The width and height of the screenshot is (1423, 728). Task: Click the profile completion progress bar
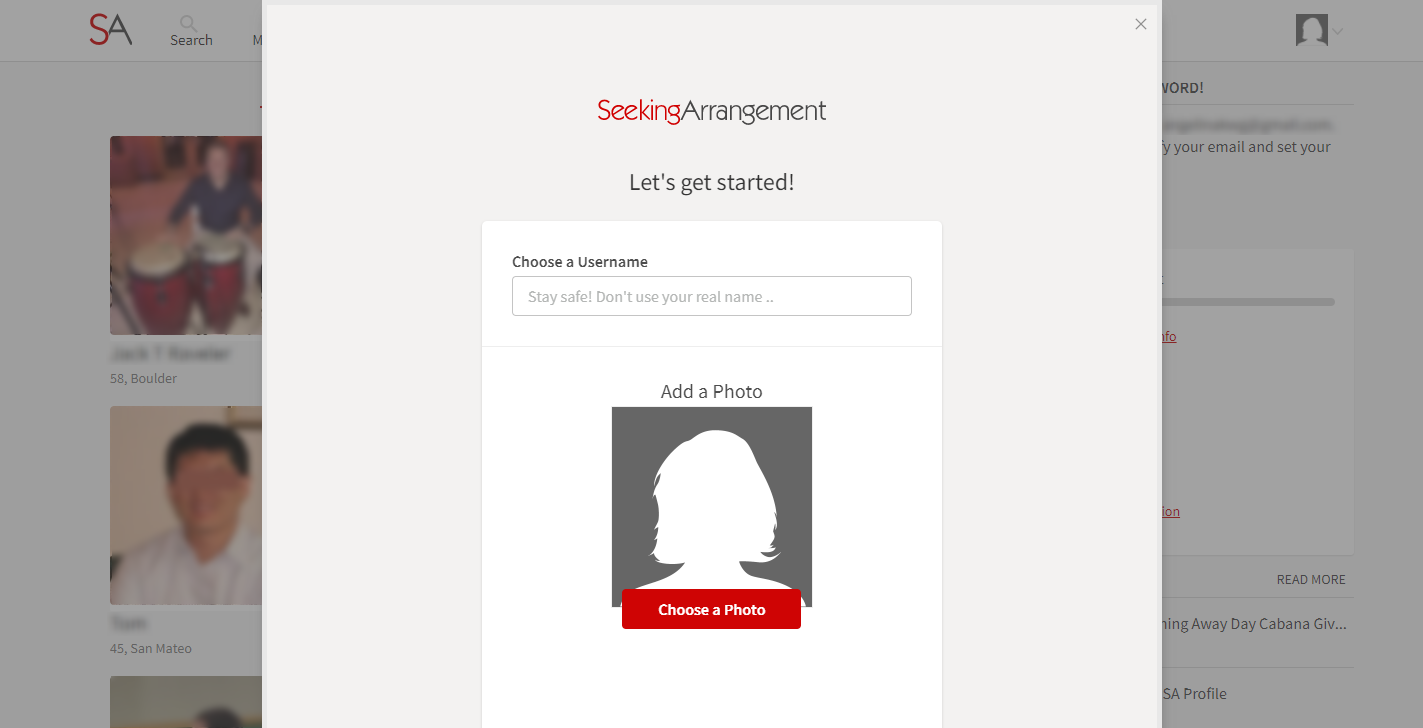tap(1248, 302)
